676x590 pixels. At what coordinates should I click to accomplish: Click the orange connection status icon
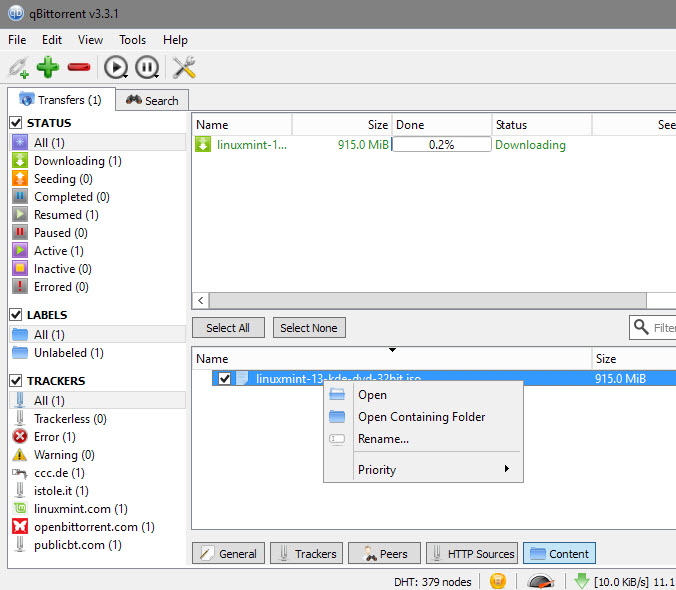498,581
